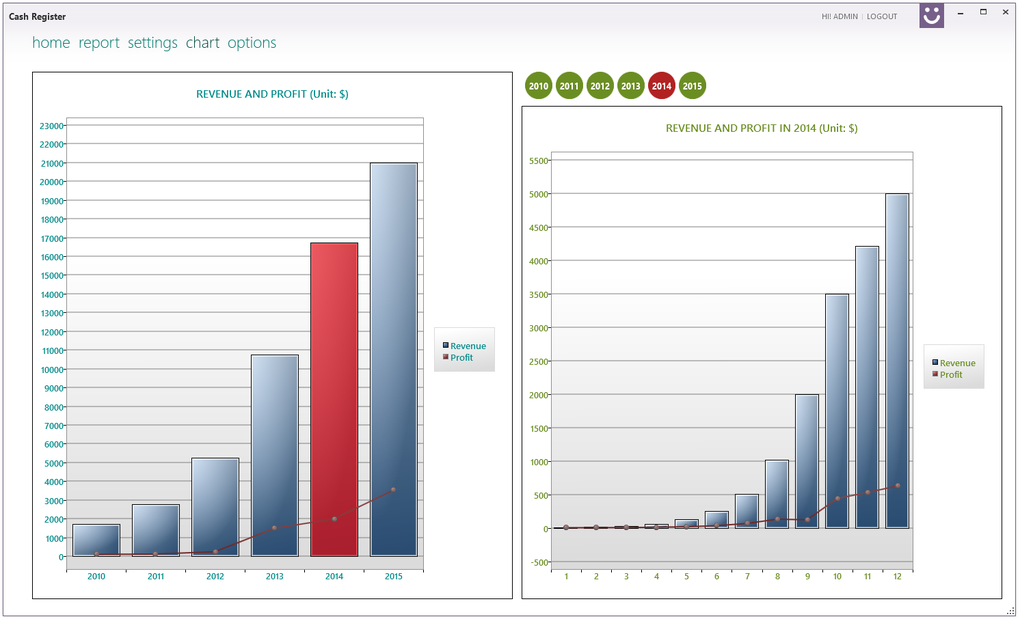Select the 2010 year circle button

[539, 86]
